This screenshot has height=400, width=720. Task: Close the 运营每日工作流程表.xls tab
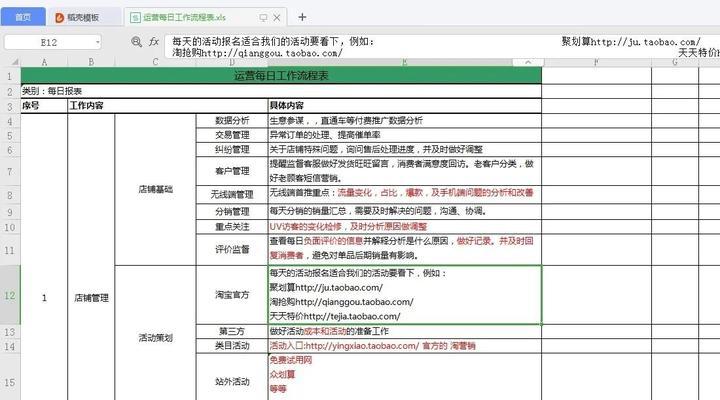(x=277, y=17)
